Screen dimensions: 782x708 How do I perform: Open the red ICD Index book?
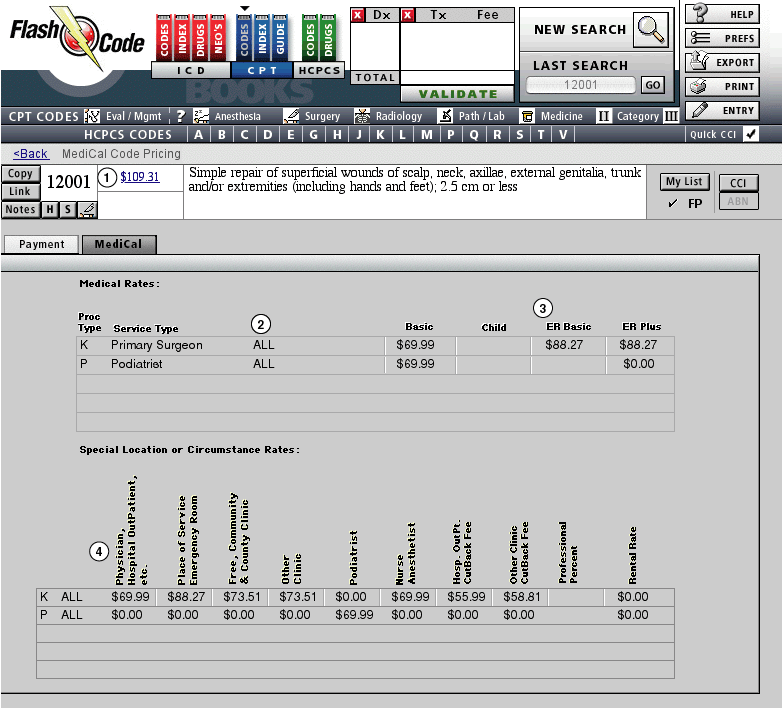(182, 38)
